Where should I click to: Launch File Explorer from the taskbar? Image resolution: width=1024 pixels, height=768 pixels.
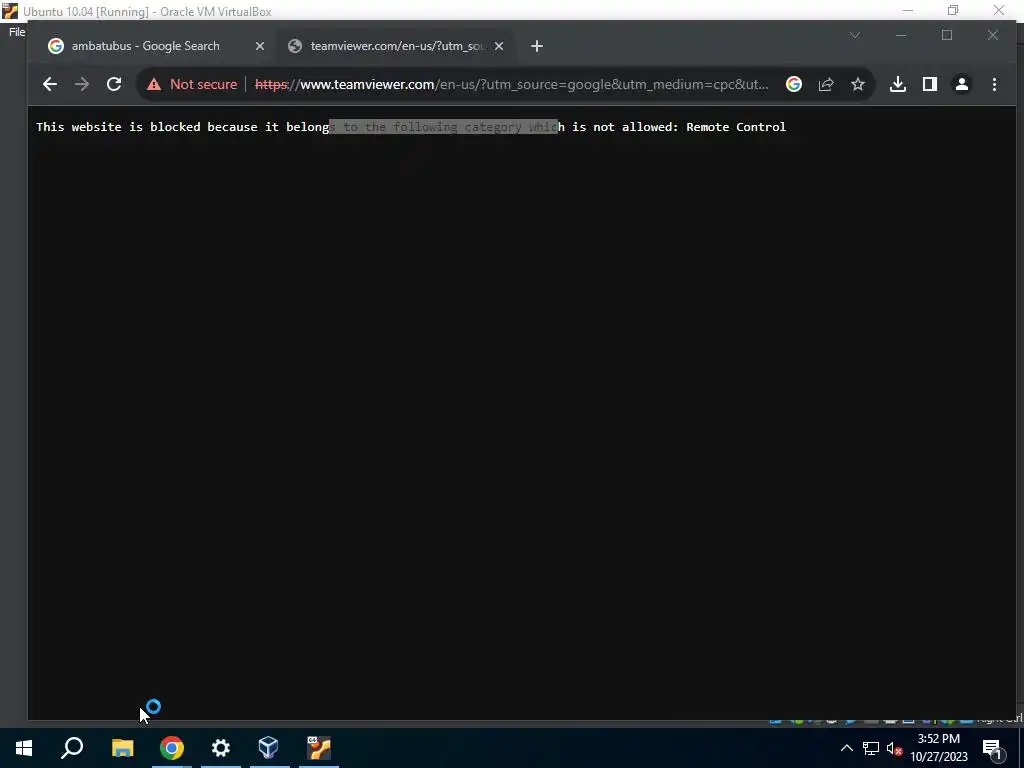[123, 748]
